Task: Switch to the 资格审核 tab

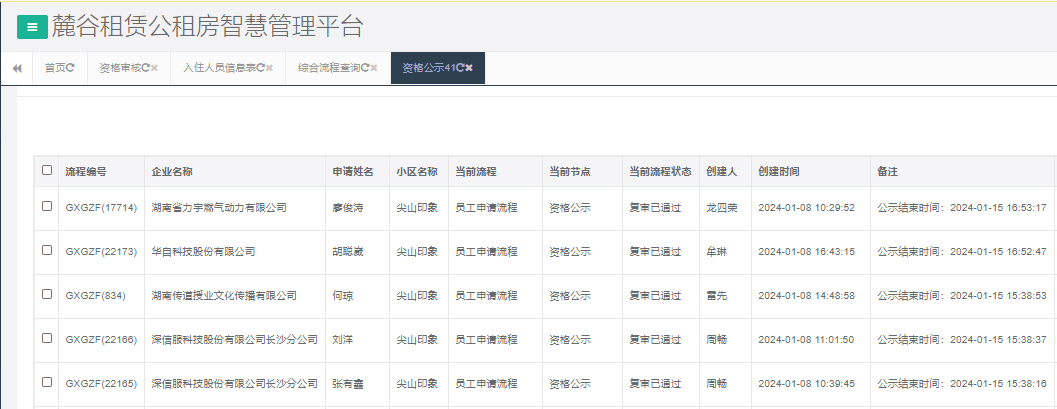Action: 120,67
